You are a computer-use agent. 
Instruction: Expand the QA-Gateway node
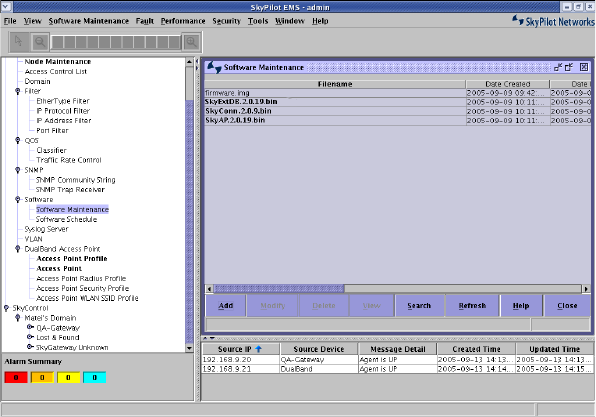[x=30, y=327]
